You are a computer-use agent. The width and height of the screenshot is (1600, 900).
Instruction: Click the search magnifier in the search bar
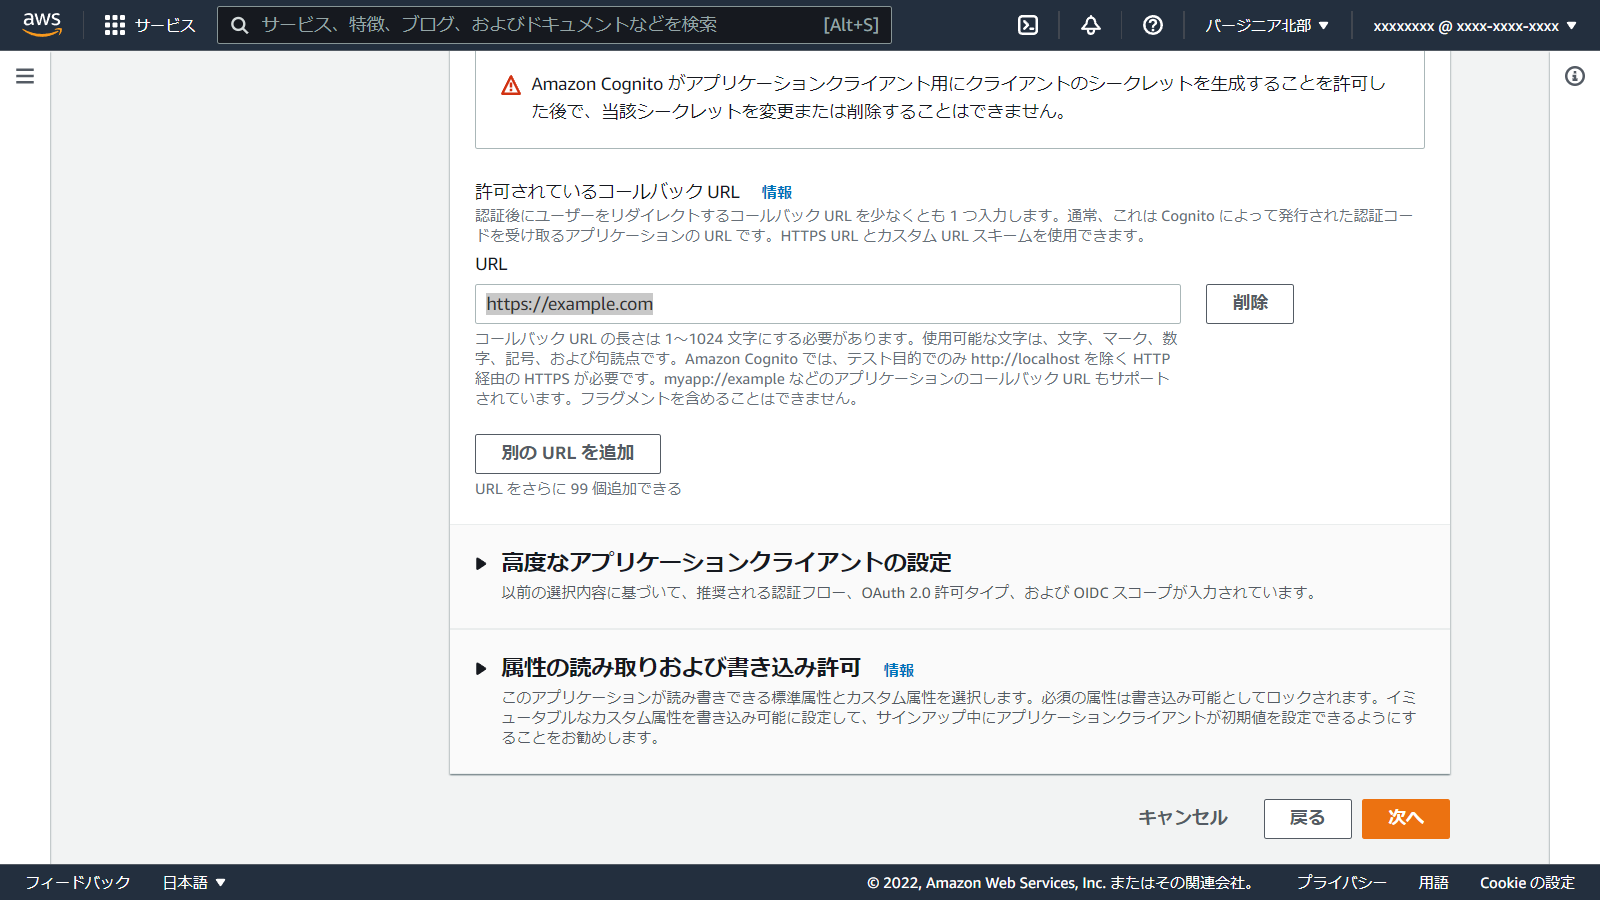[x=239, y=25]
